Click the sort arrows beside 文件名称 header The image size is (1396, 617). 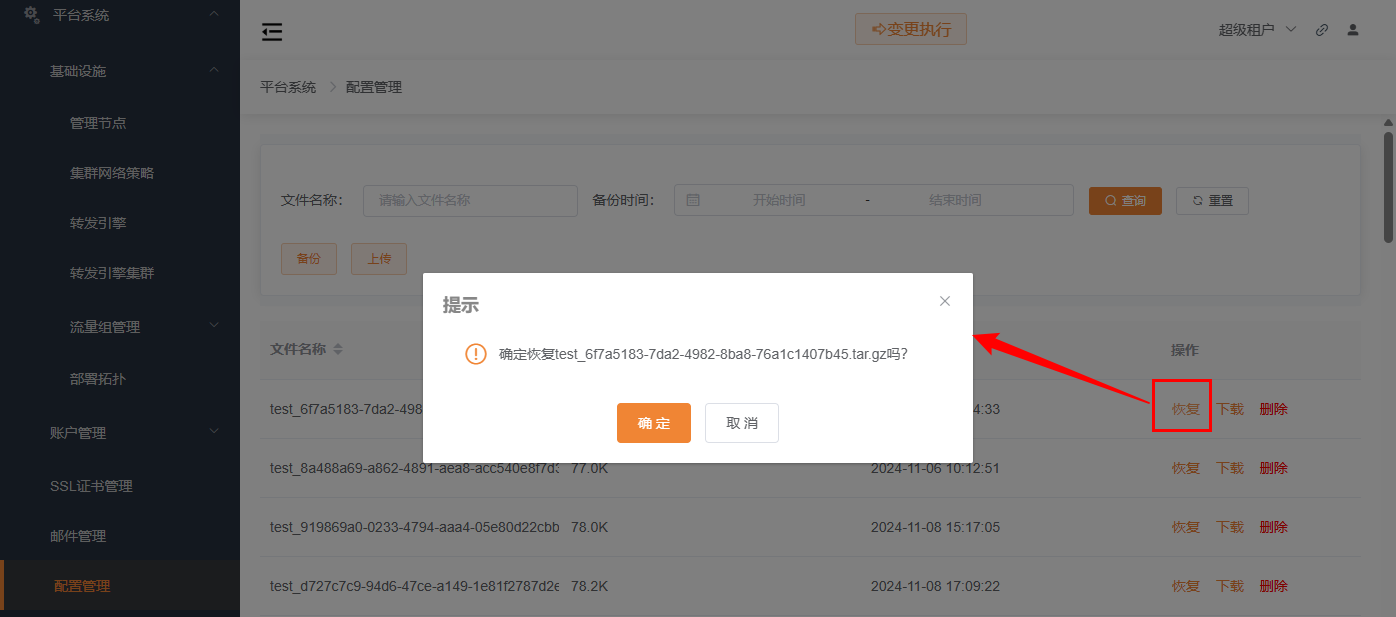[338, 349]
